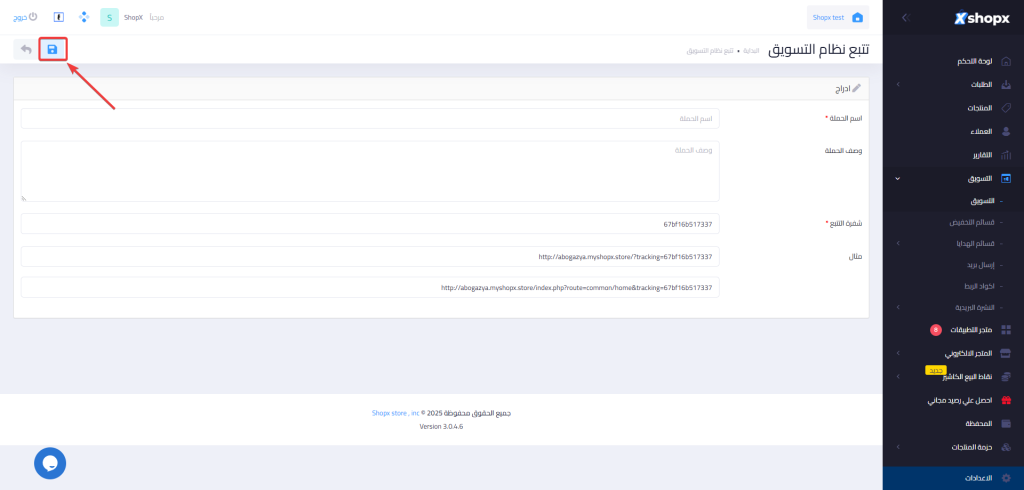Viewport: 1024px width, 490px height.
Task: Open the chat support bubble
Action: click(50, 462)
